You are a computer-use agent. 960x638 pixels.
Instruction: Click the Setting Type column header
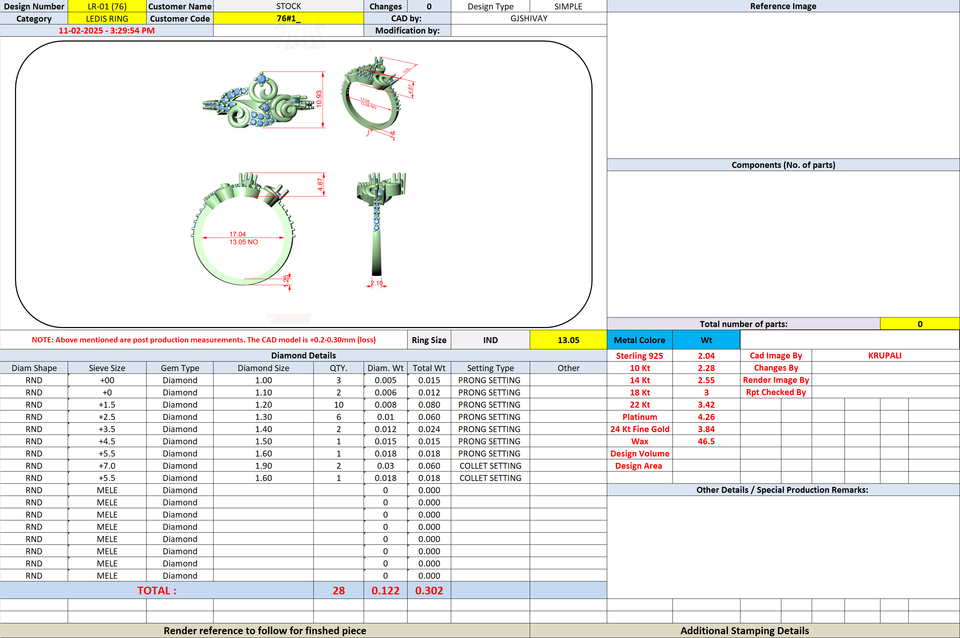(x=490, y=368)
